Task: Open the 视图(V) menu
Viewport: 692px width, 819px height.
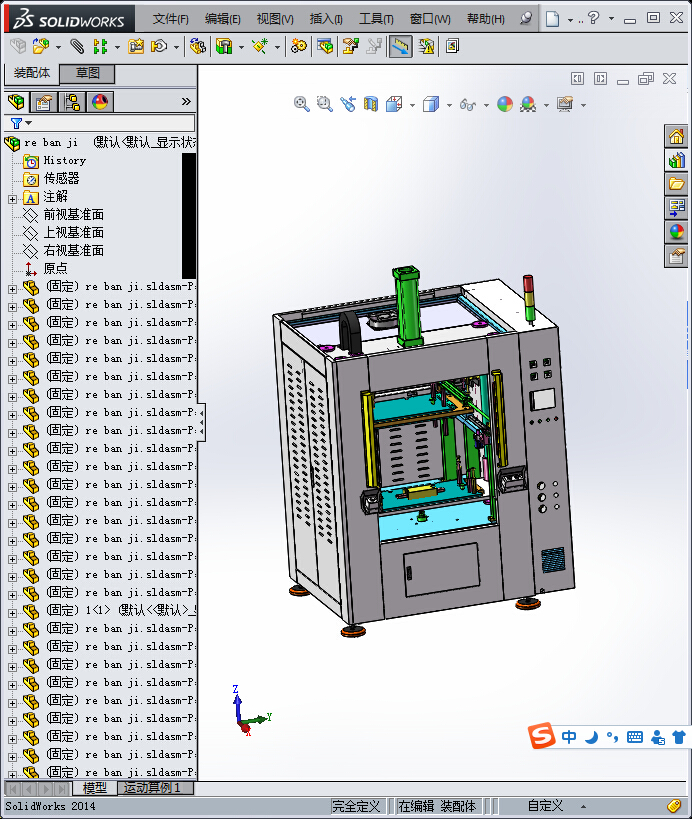Action: [275, 19]
